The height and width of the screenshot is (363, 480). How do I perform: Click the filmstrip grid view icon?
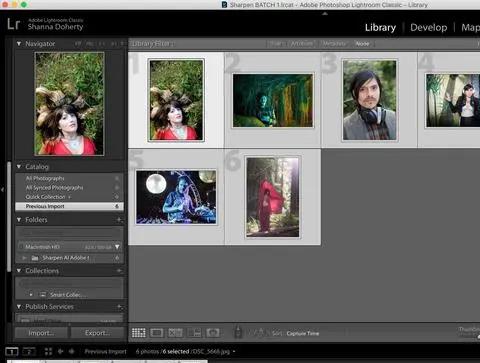48,351
